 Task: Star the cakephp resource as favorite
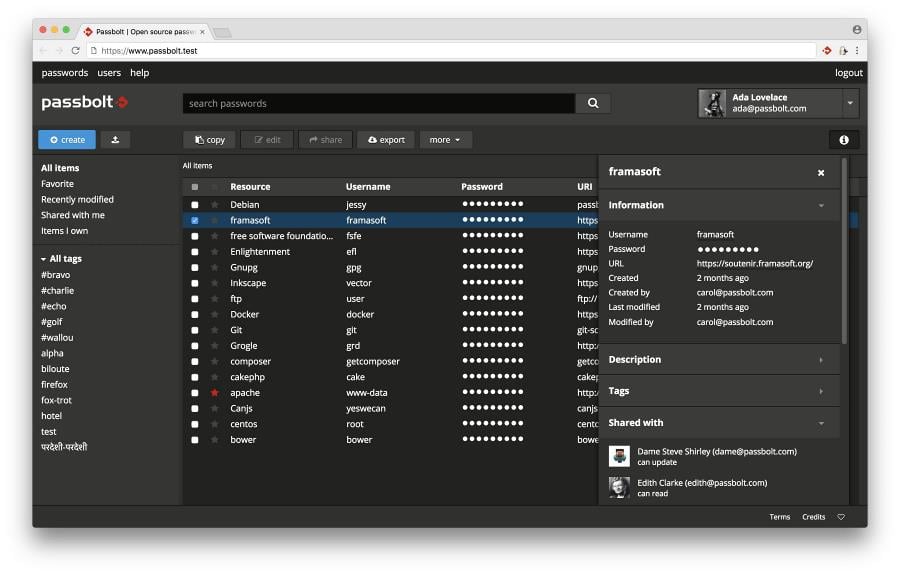(215, 377)
